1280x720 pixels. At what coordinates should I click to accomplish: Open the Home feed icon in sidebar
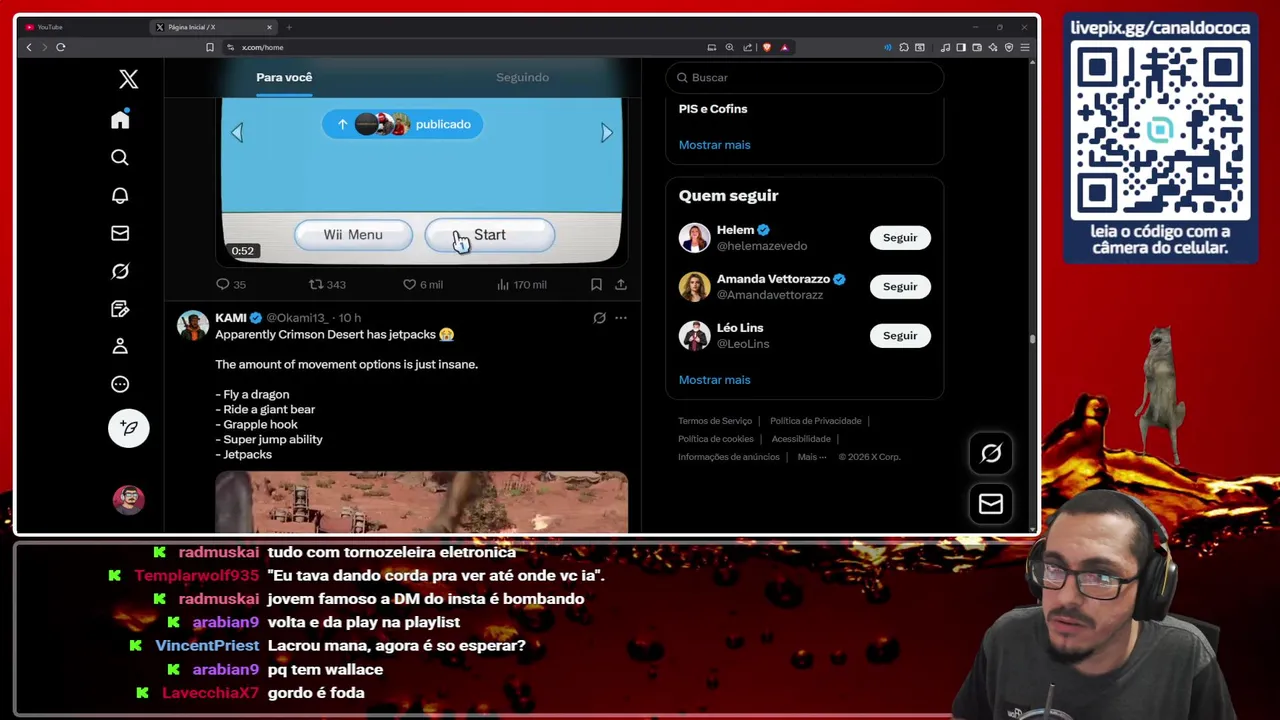coord(120,120)
